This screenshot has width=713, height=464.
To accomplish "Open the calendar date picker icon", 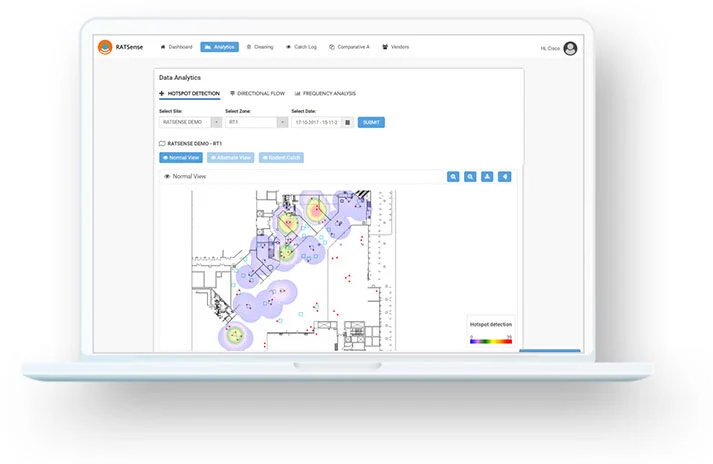I will coord(347,122).
